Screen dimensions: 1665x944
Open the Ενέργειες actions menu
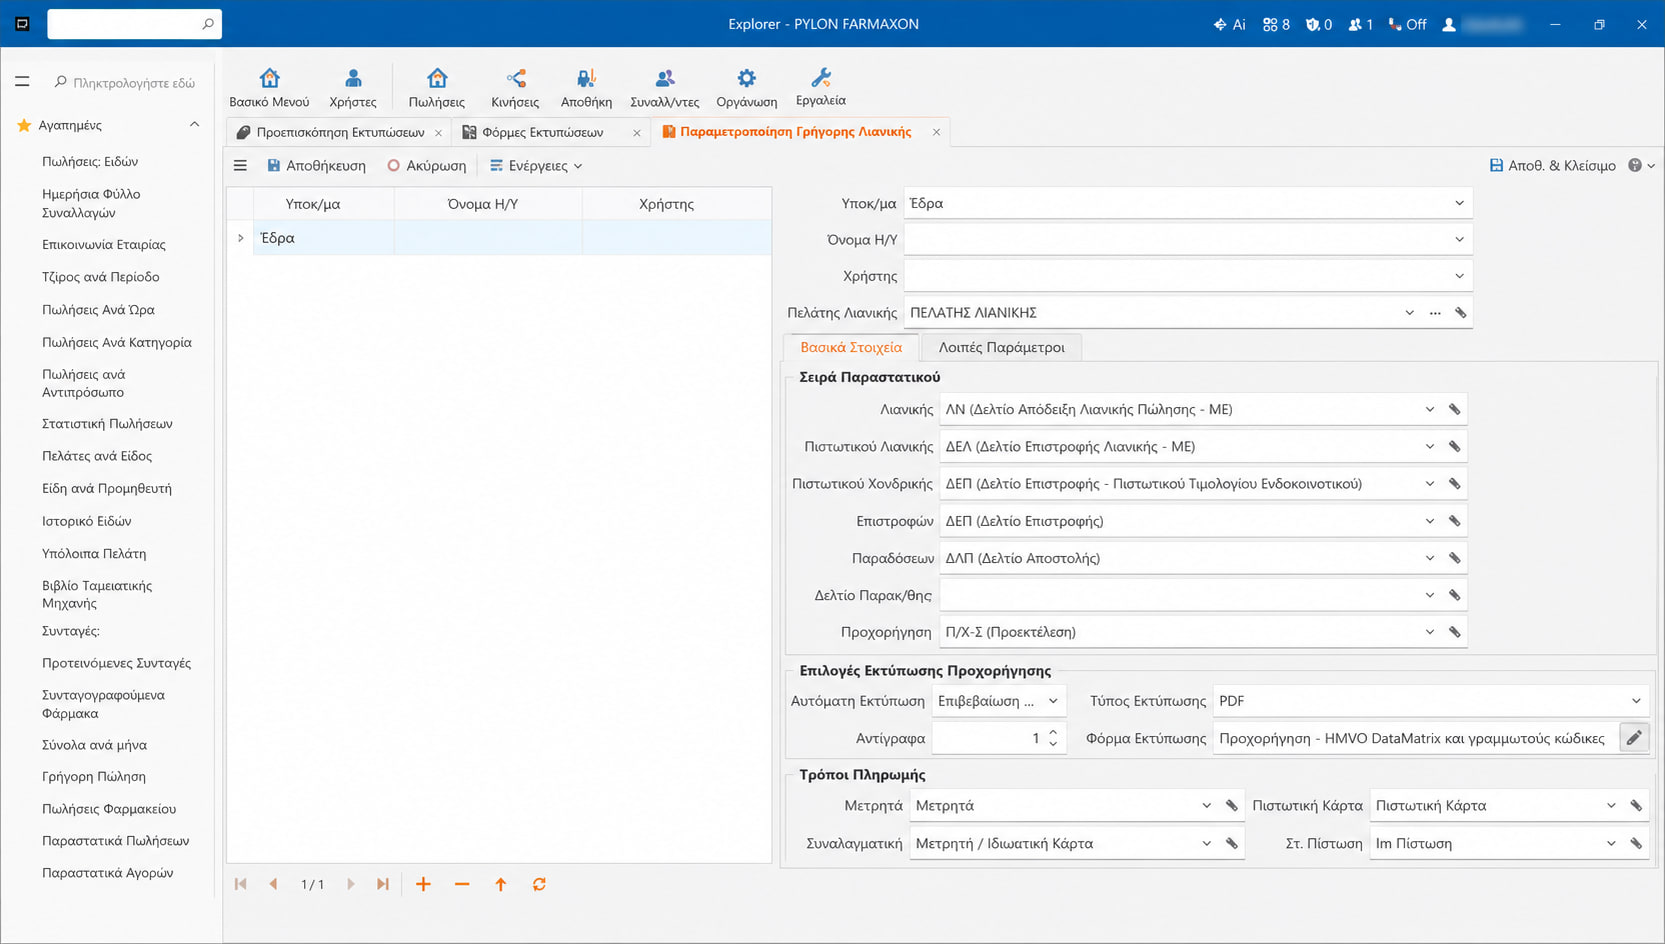(x=536, y=166)
